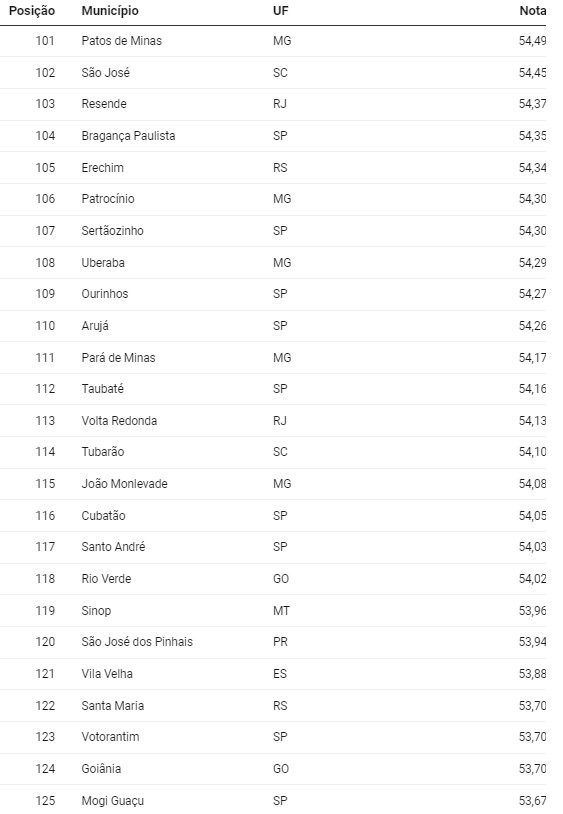Viewport: 563px width, 814px height.
Task: Click the Goiânia municipality name
Action: point(101,769)
